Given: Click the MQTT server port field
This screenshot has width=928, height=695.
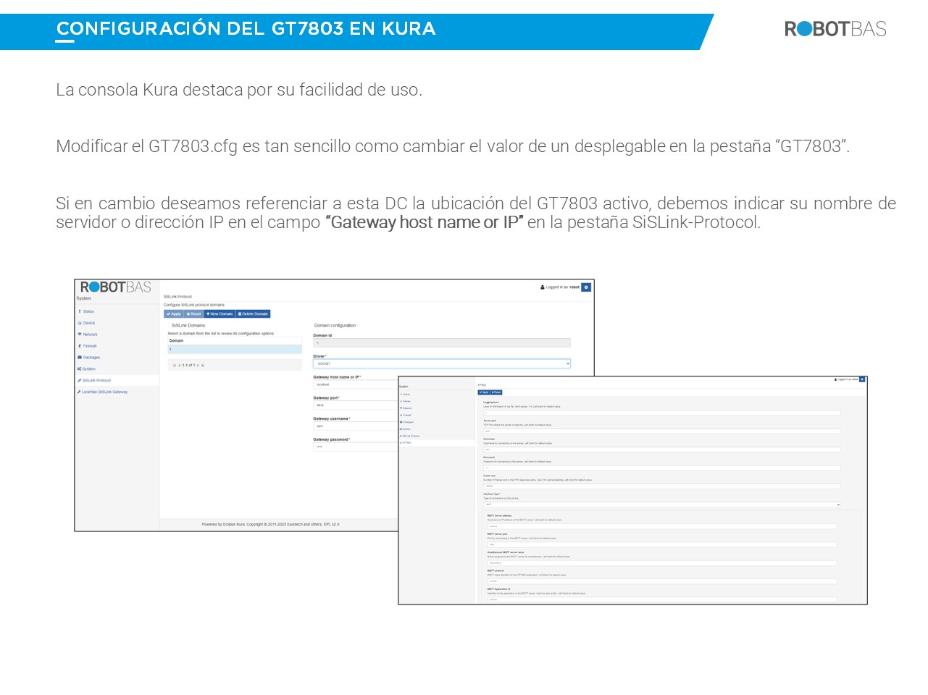Looking at the screenshot, I should (662, 544).
